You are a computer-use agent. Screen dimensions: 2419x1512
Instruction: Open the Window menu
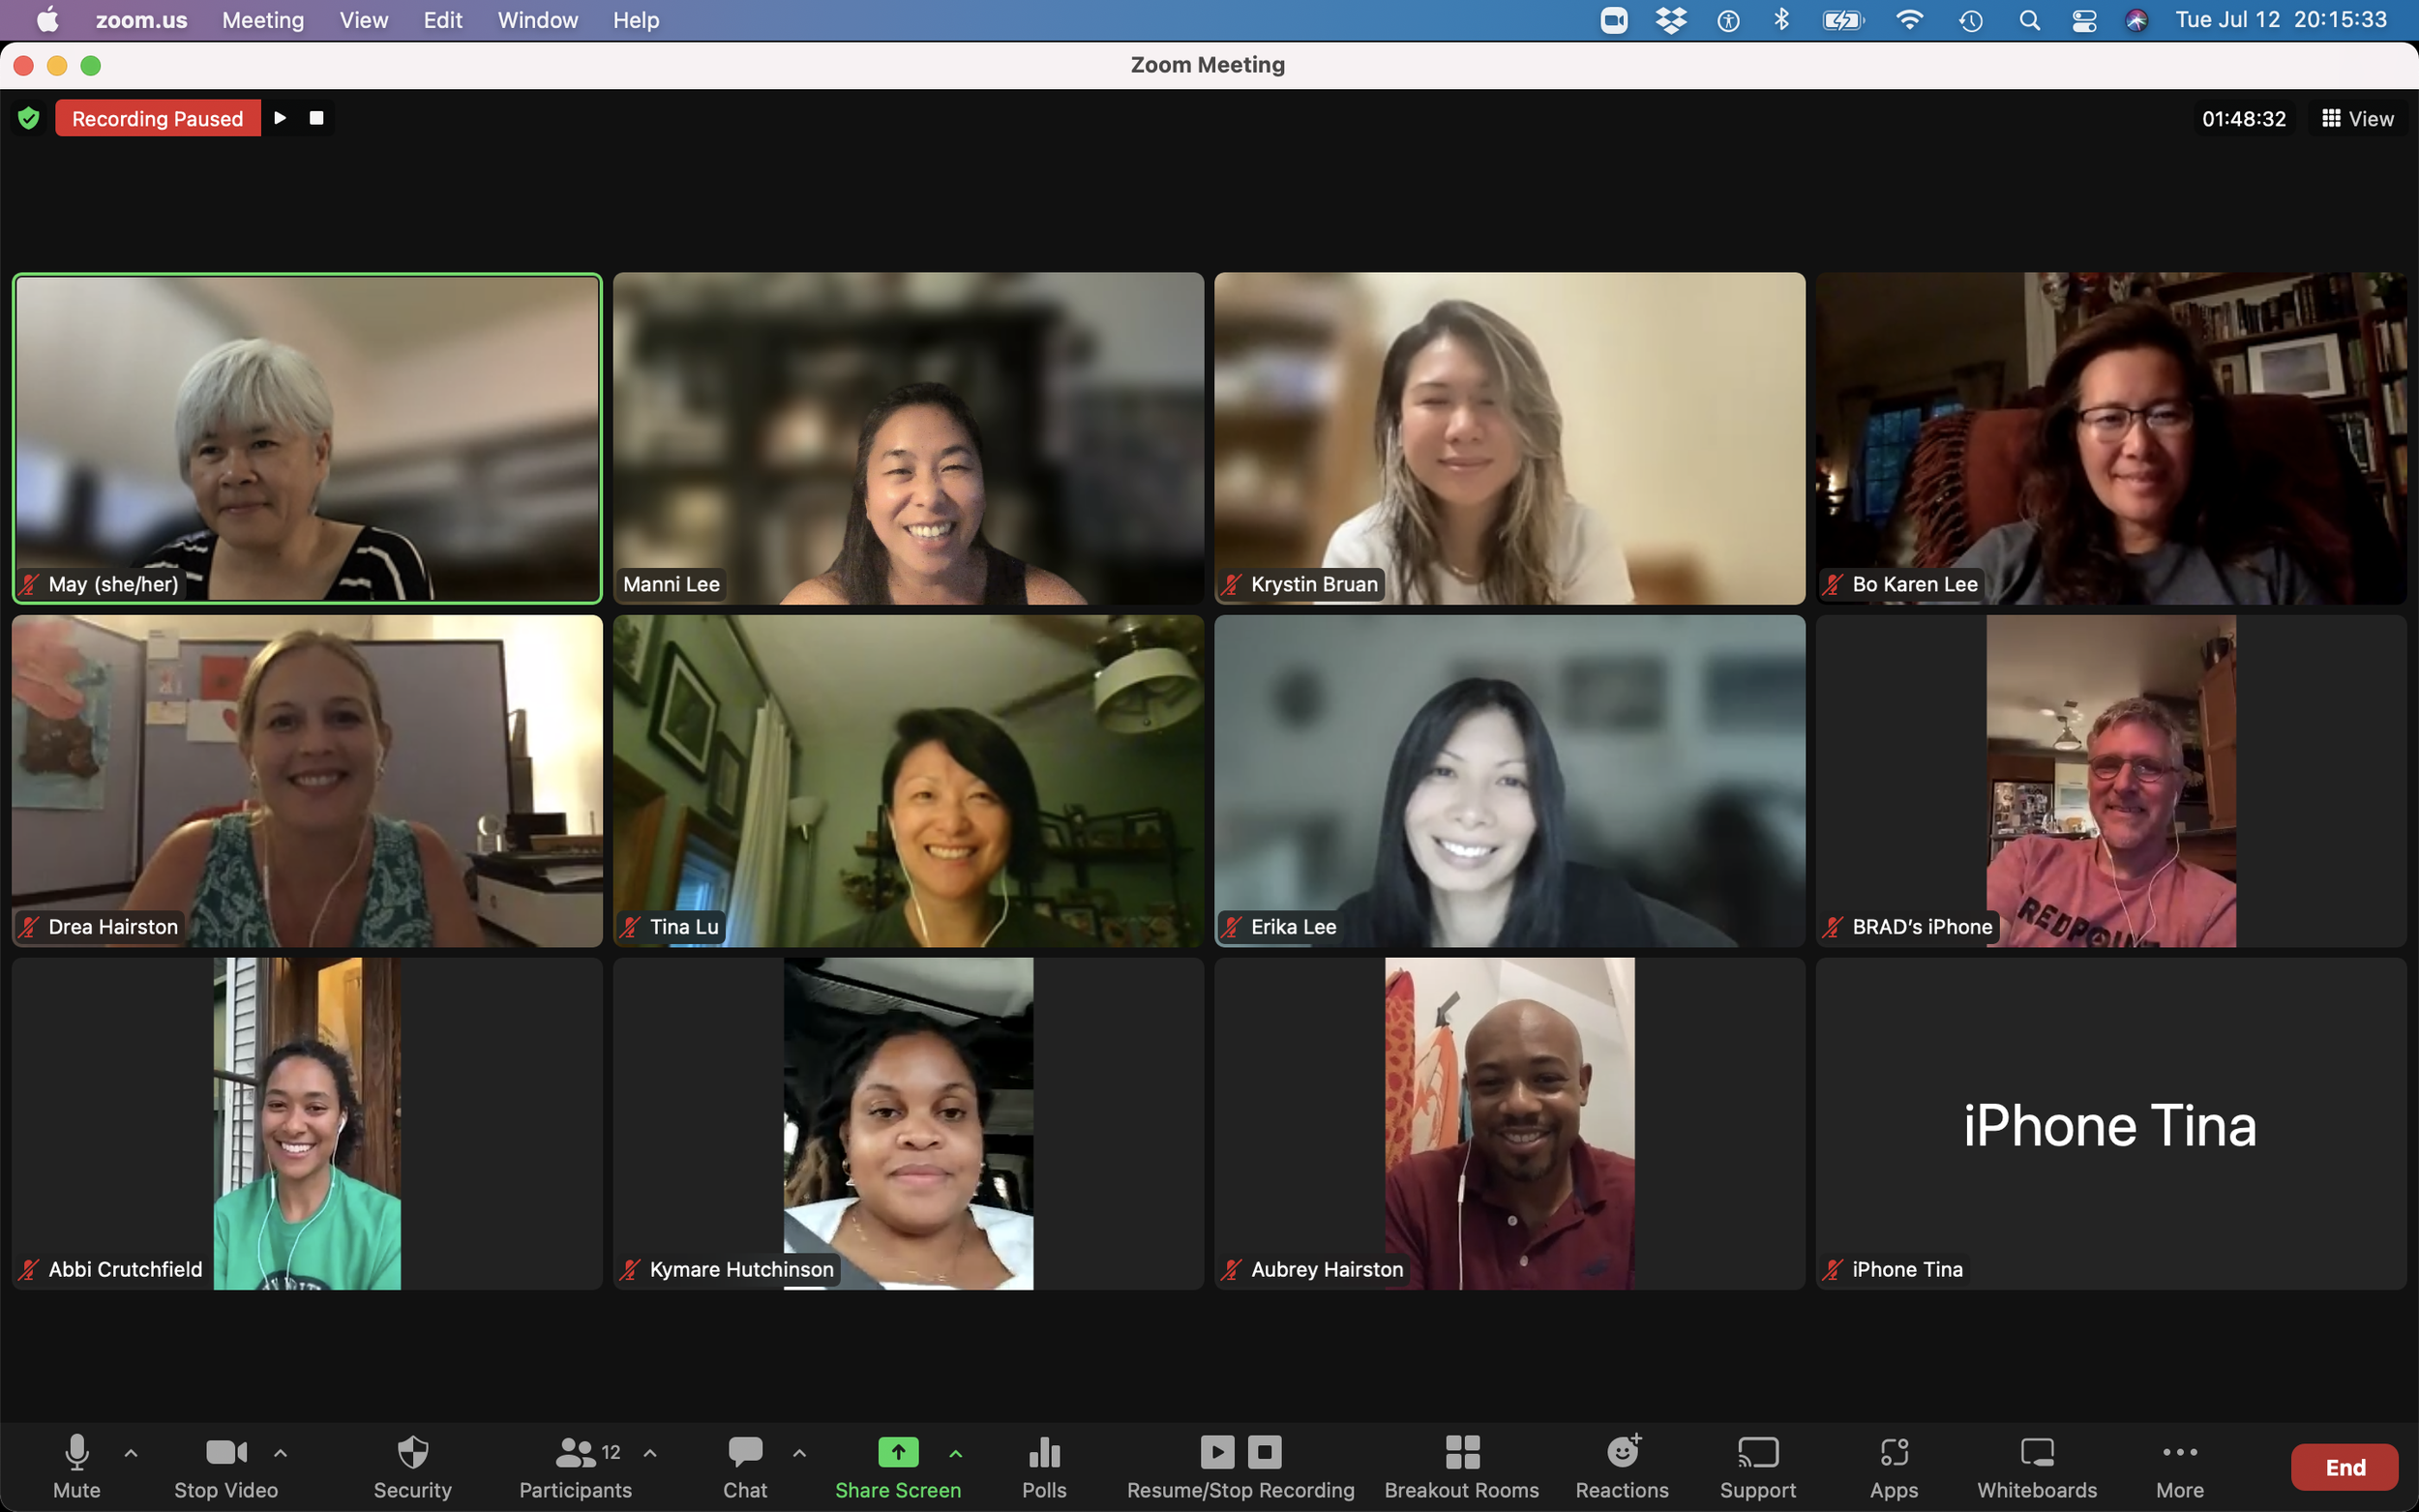click(x=537, y=20)
